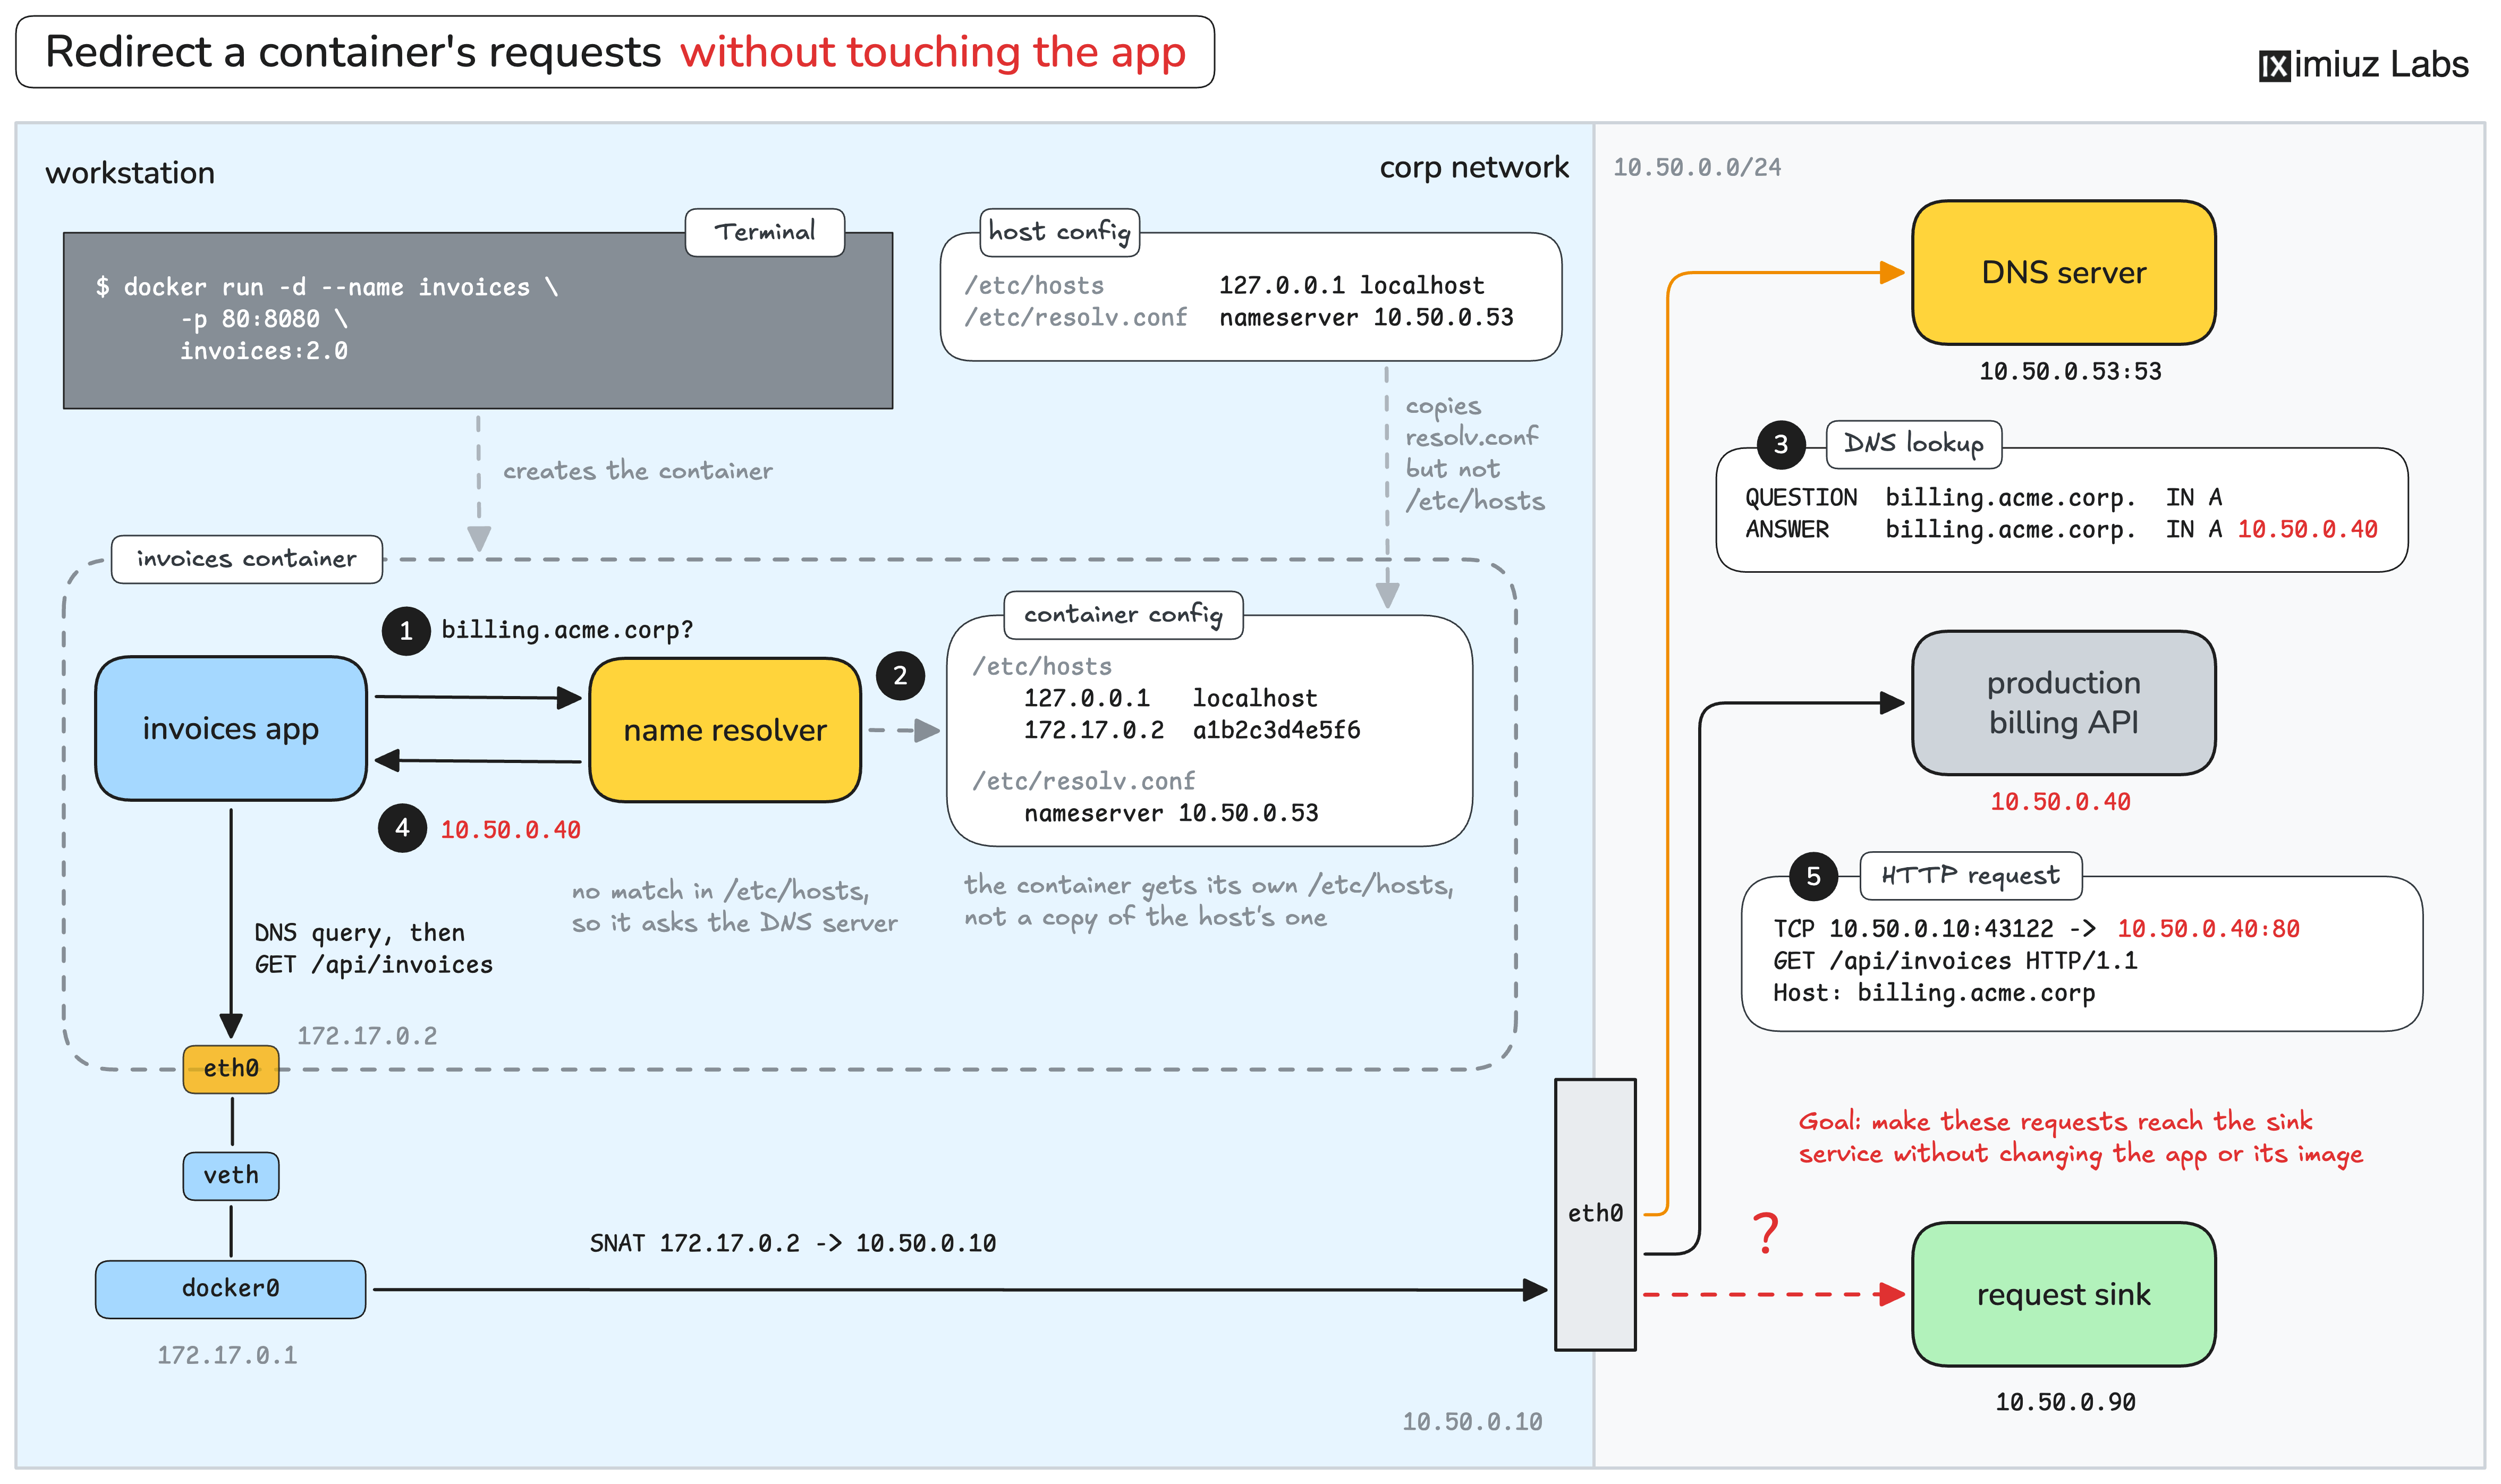The height and width of the screenshot is (1484, 2501).
Task: Click the invoices app box
Action: click(230, 728)
